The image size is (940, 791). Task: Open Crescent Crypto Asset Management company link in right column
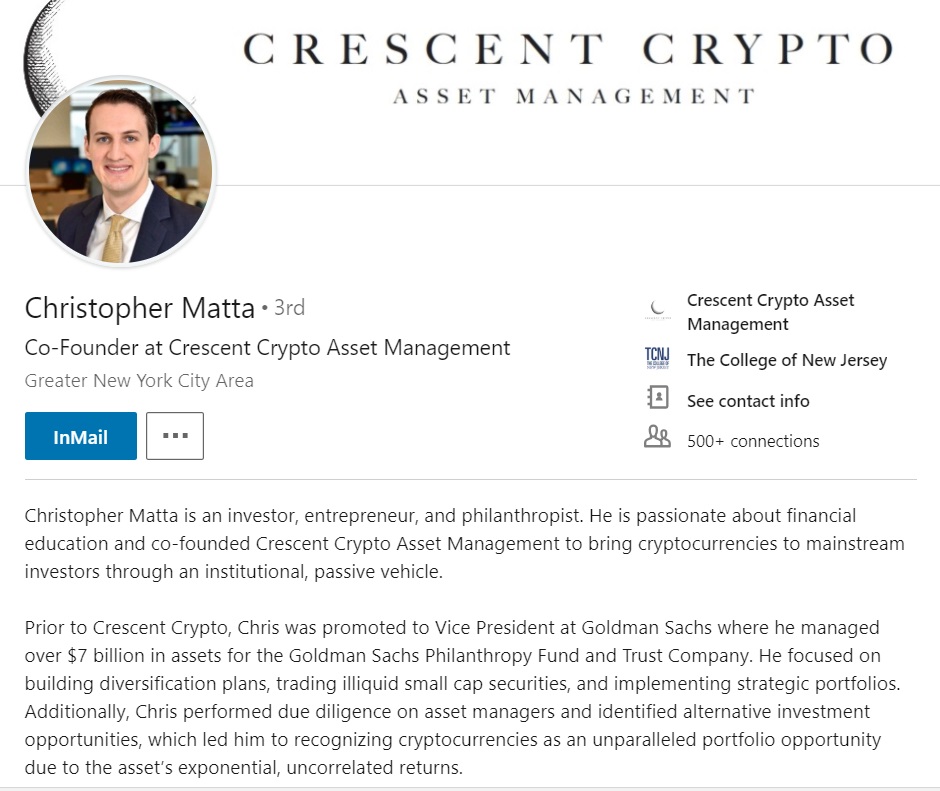point(770,312)
